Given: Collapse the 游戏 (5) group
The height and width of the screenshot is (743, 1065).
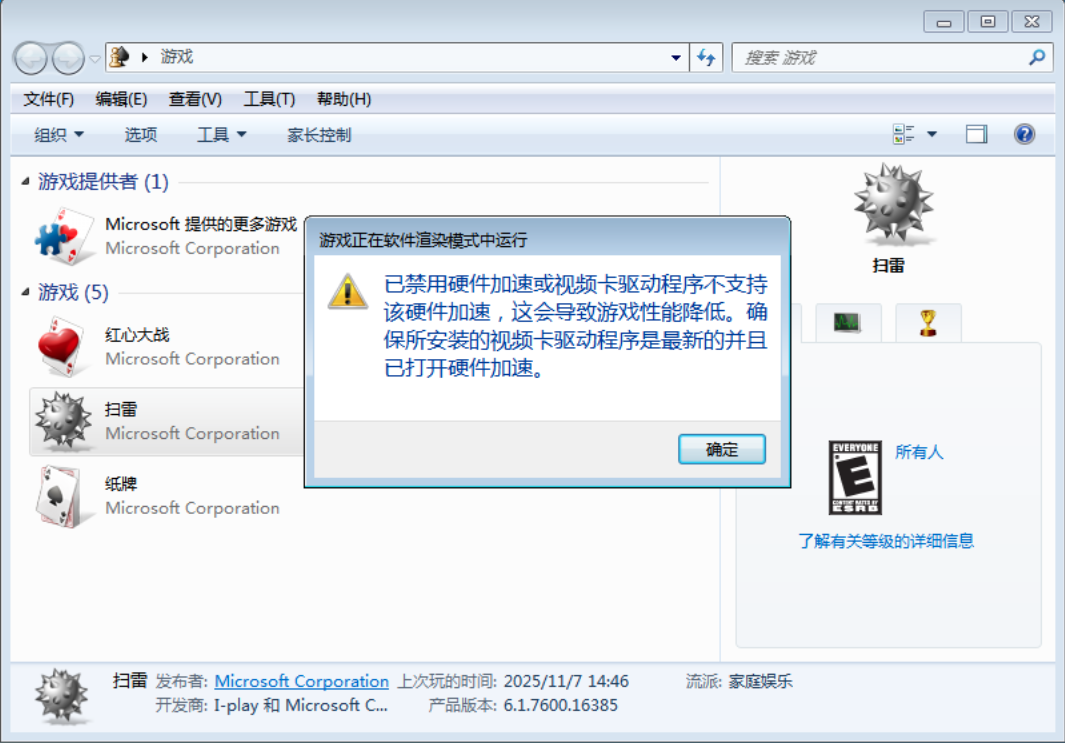Looking at the screenshot, I should pyautogui.click(x=25, y=292).
